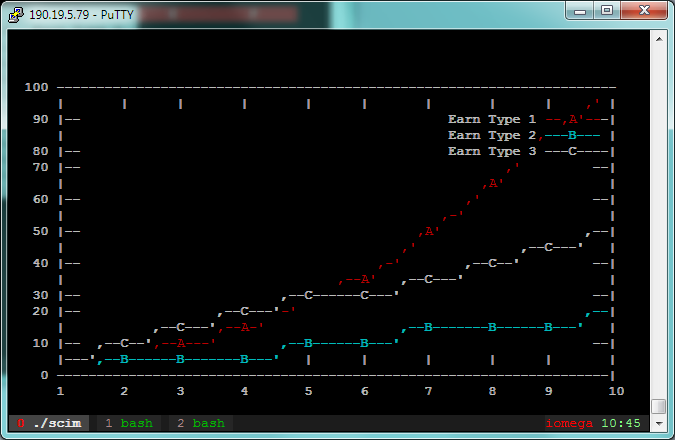Viewport: 675px width, 440px height.
Task: Click the red A marker near 50
Action: pos(429,231)
